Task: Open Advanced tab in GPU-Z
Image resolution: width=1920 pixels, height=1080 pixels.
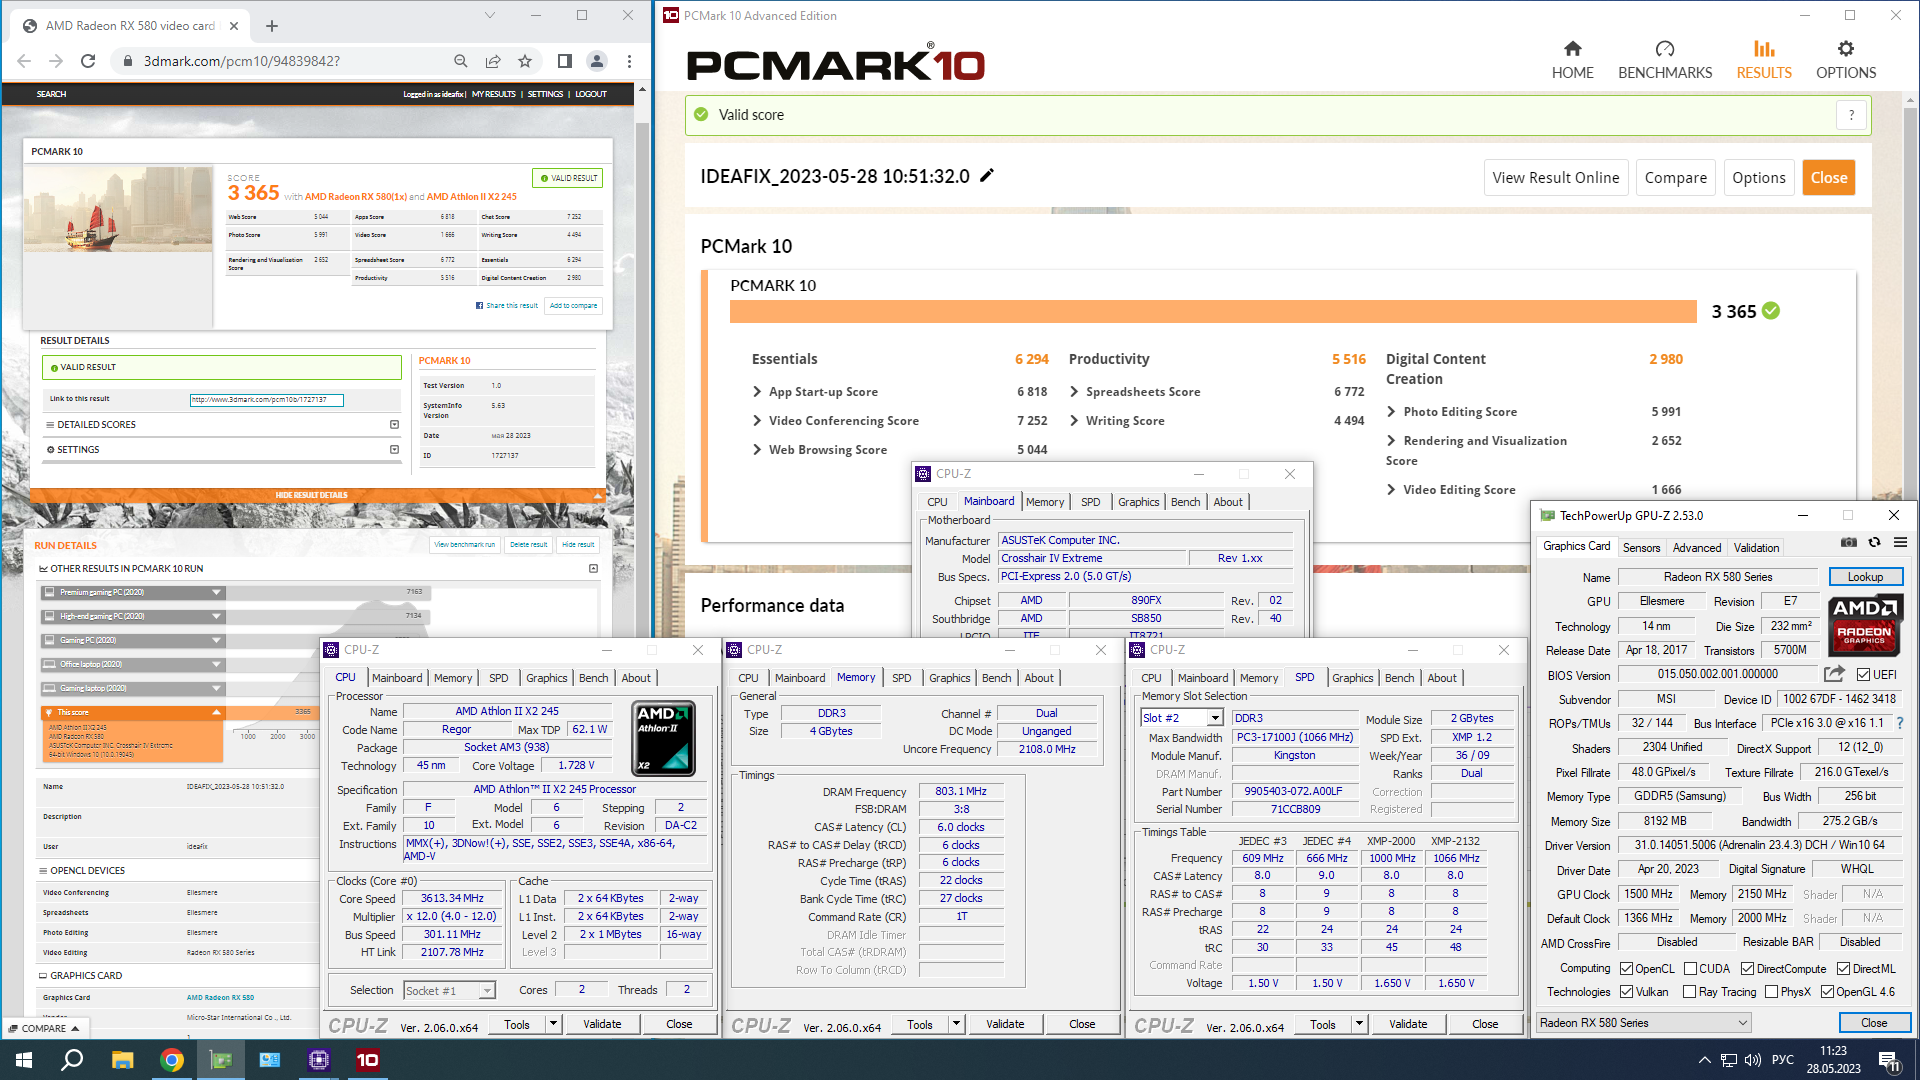Action: pos(1697,548)
